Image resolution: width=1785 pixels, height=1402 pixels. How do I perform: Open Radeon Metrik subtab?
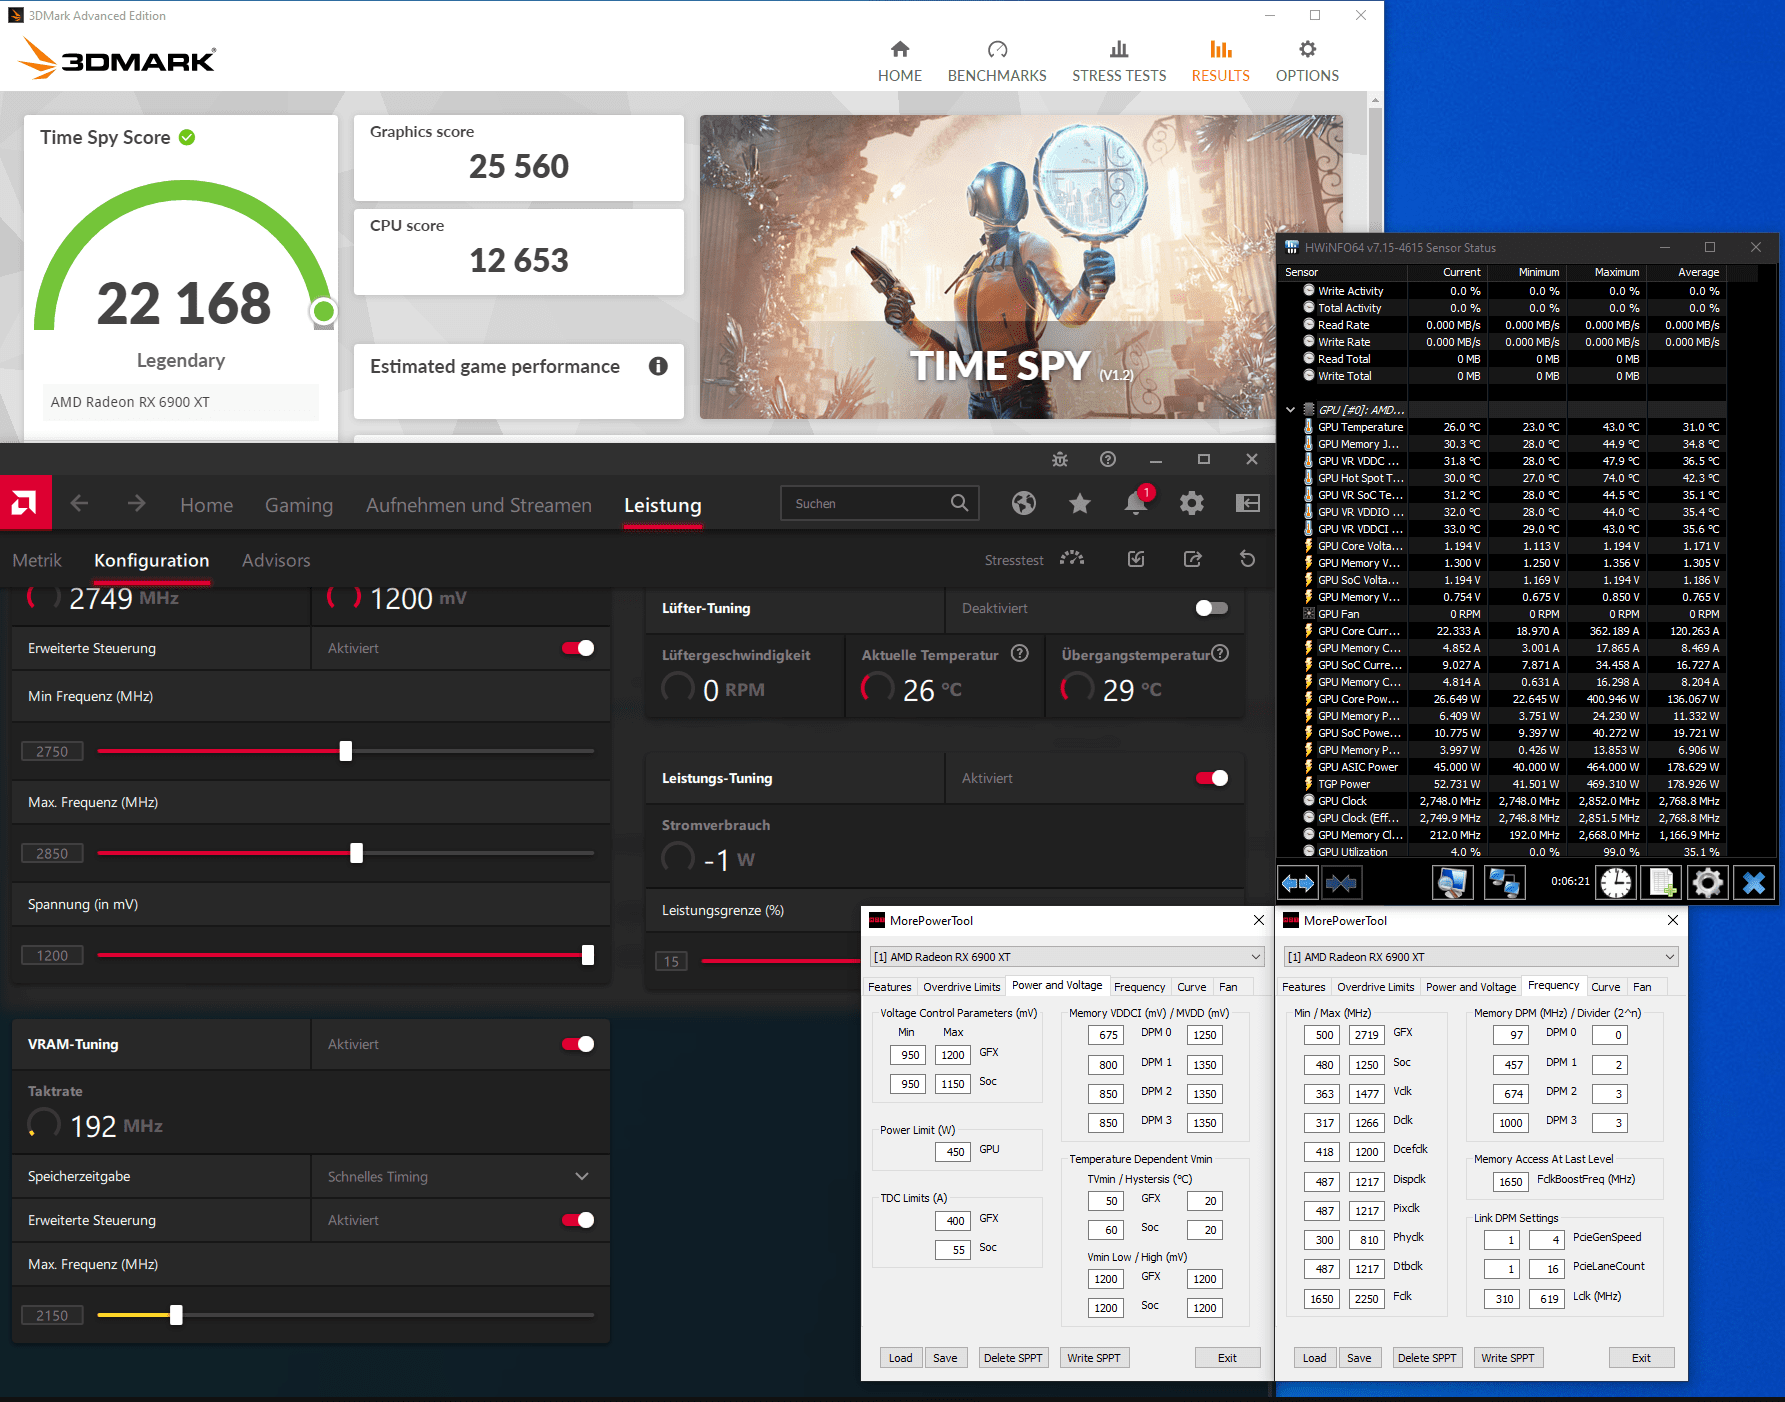click(x=37, y=560)
